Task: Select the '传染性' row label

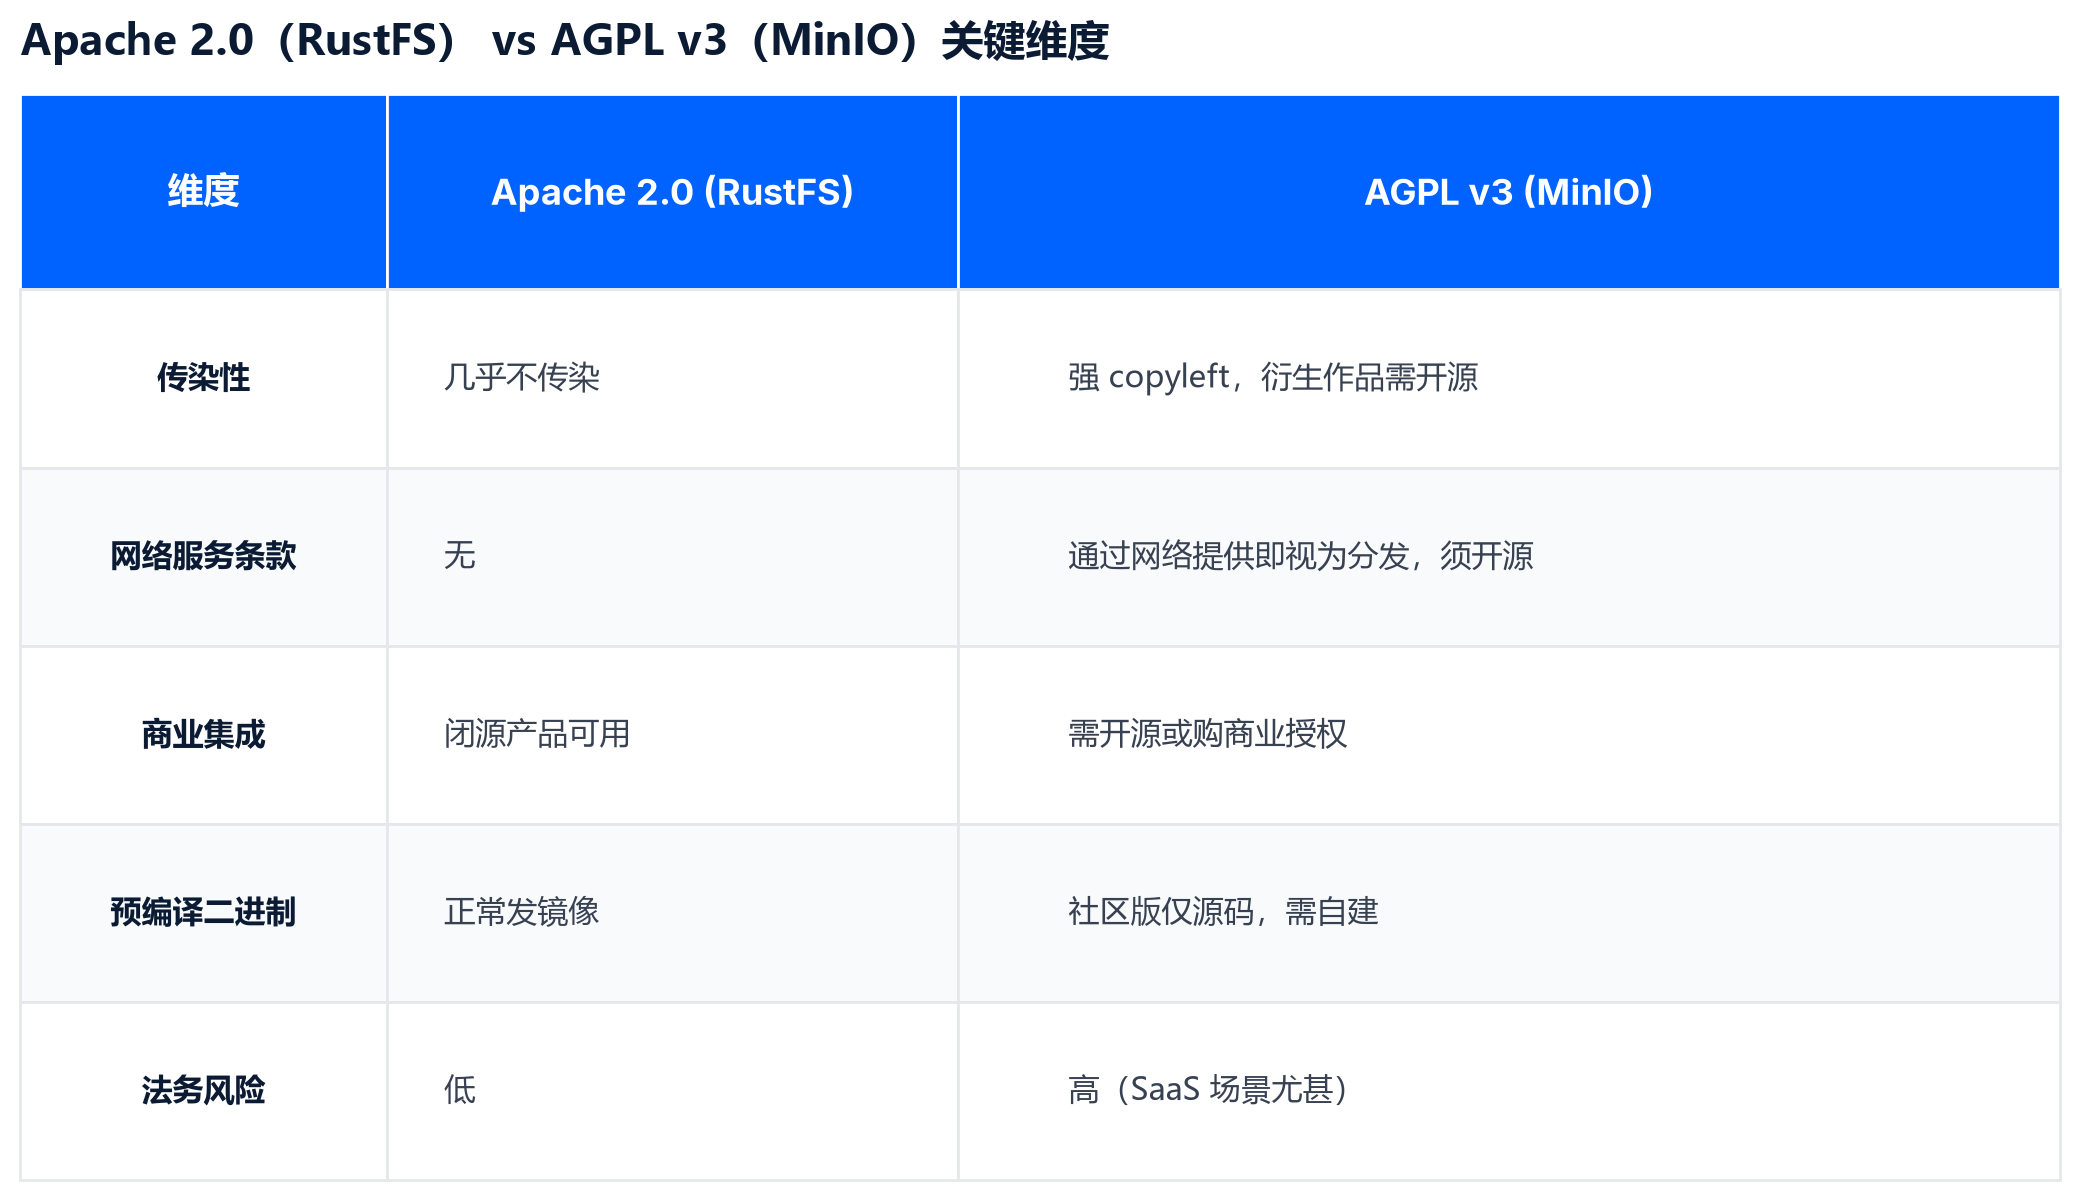Action: pos(204,378)
